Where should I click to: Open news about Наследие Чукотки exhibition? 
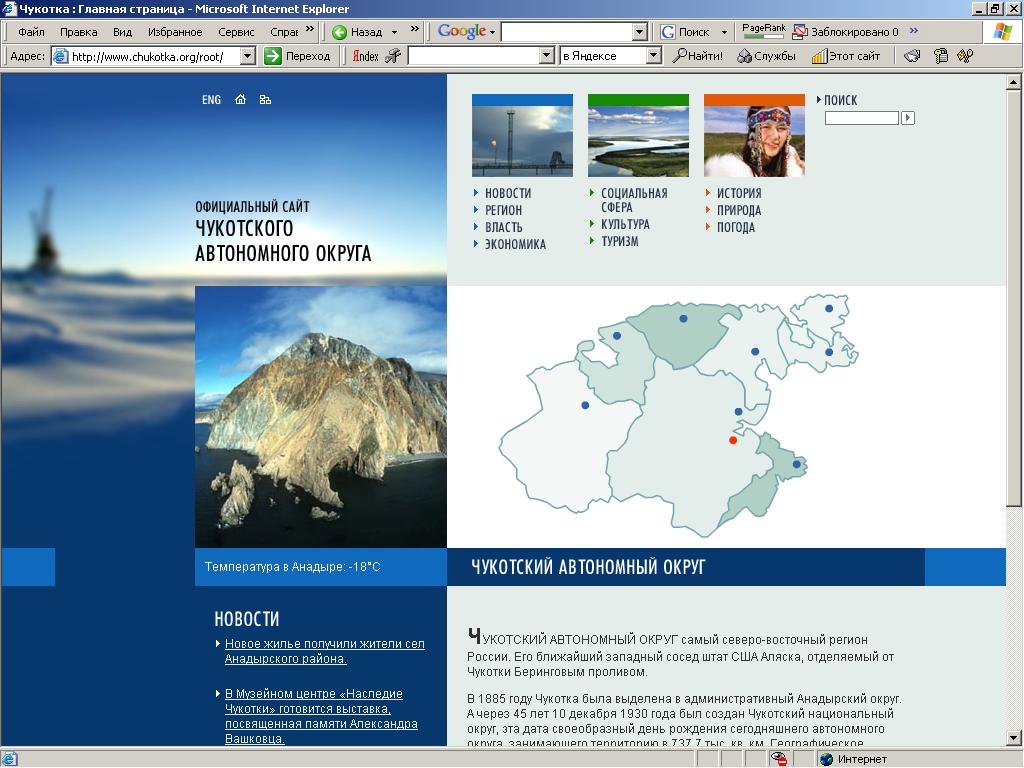[x=321, y=716]
